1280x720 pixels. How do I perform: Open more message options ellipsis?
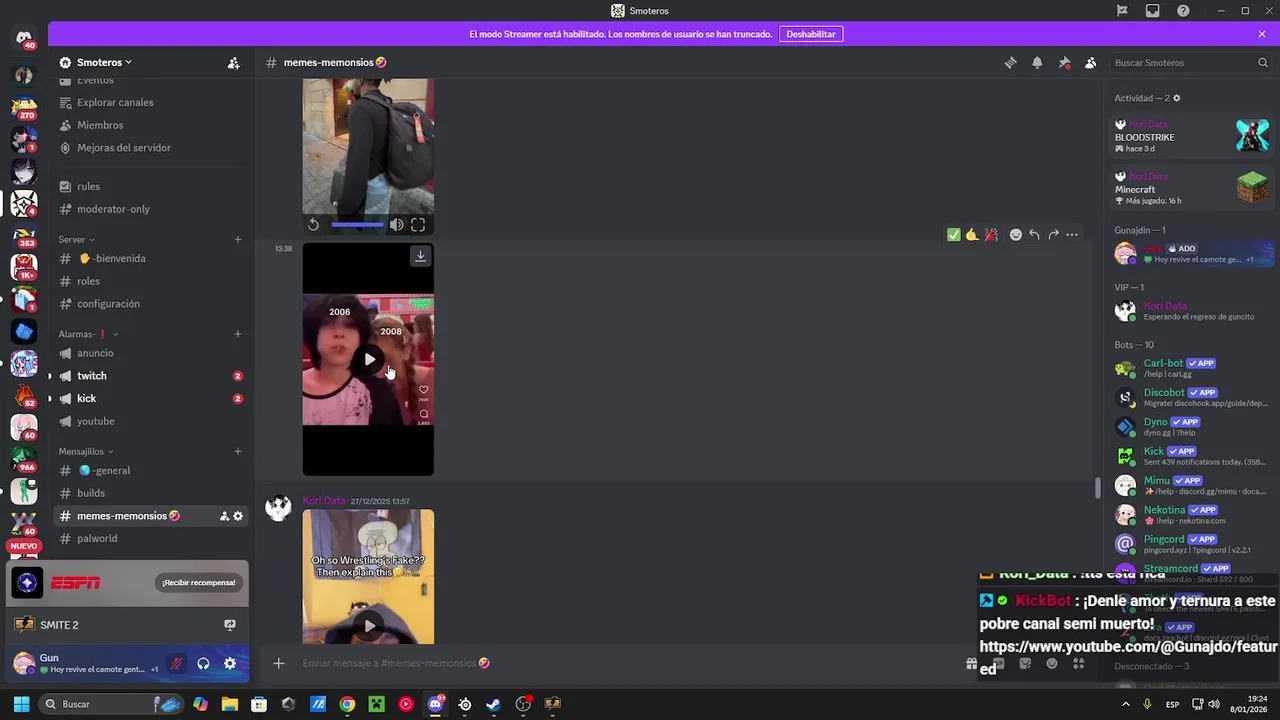click(x=1072, y=235)
